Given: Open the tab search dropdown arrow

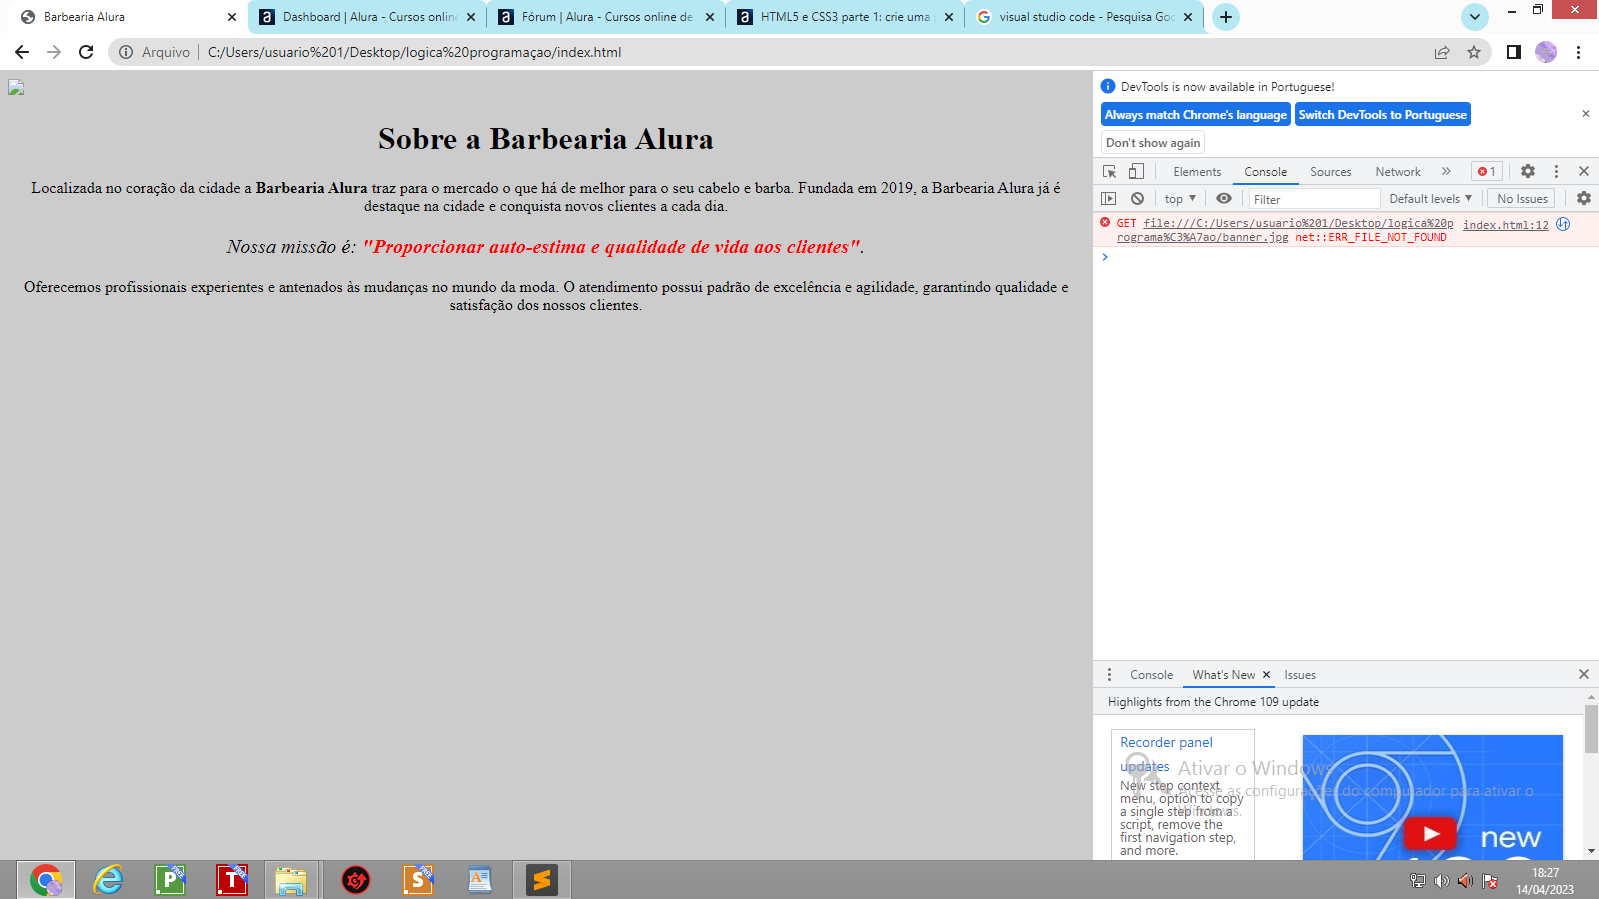Looking at the screenshot, I should pos(1475,17).
